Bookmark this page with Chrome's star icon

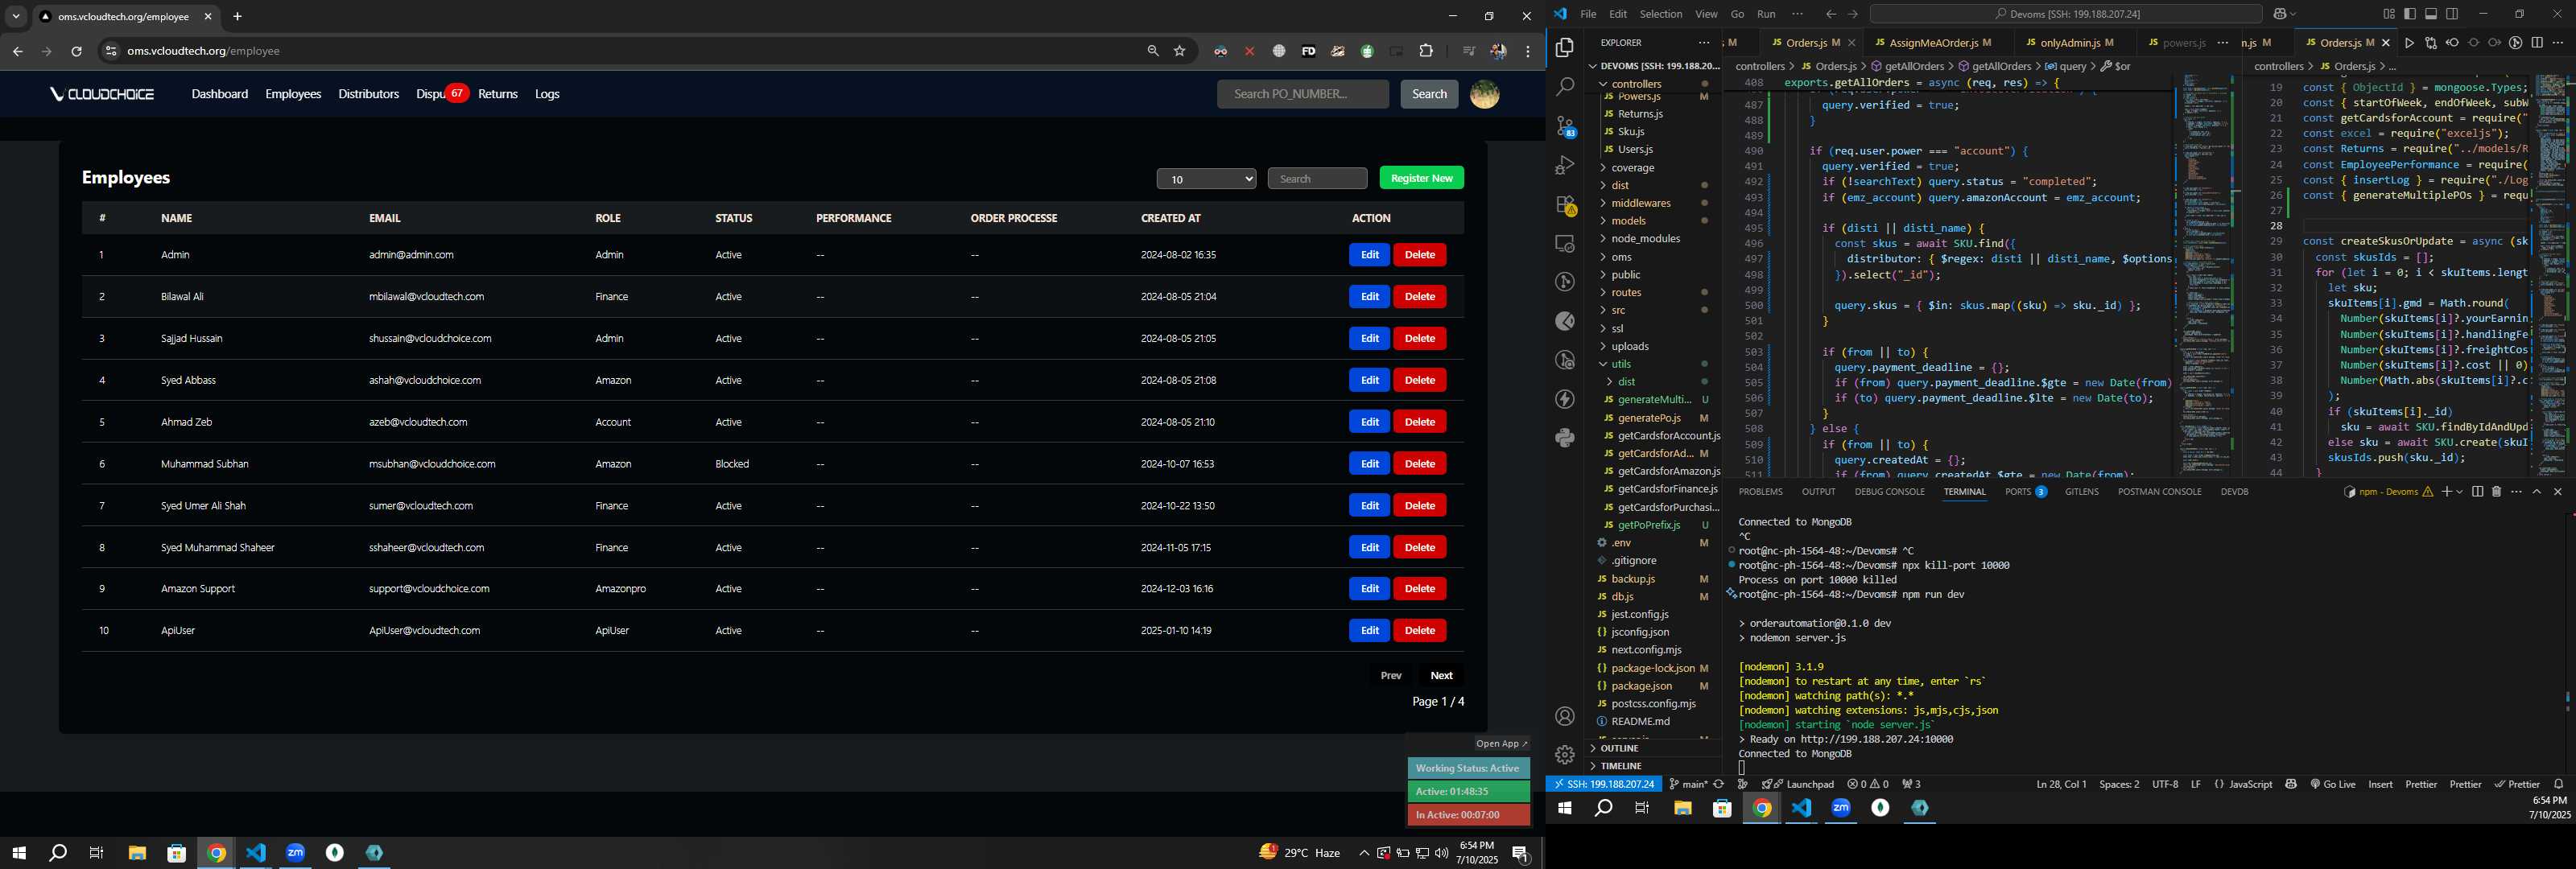click(x=1180, y=51)
